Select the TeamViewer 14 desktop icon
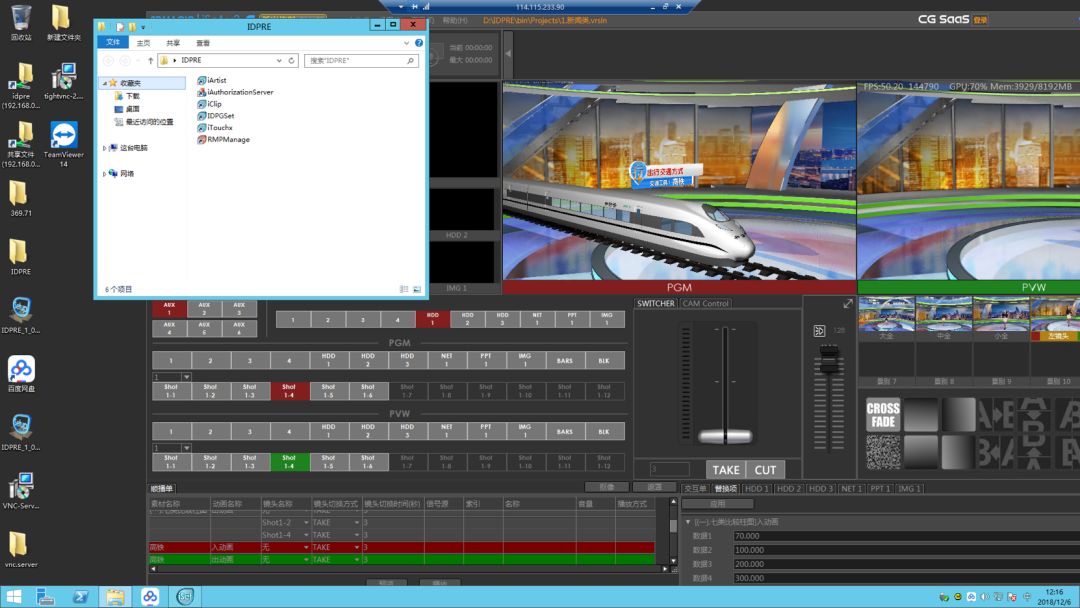The height and width of the screenshot is (608, 1080). 63,145
